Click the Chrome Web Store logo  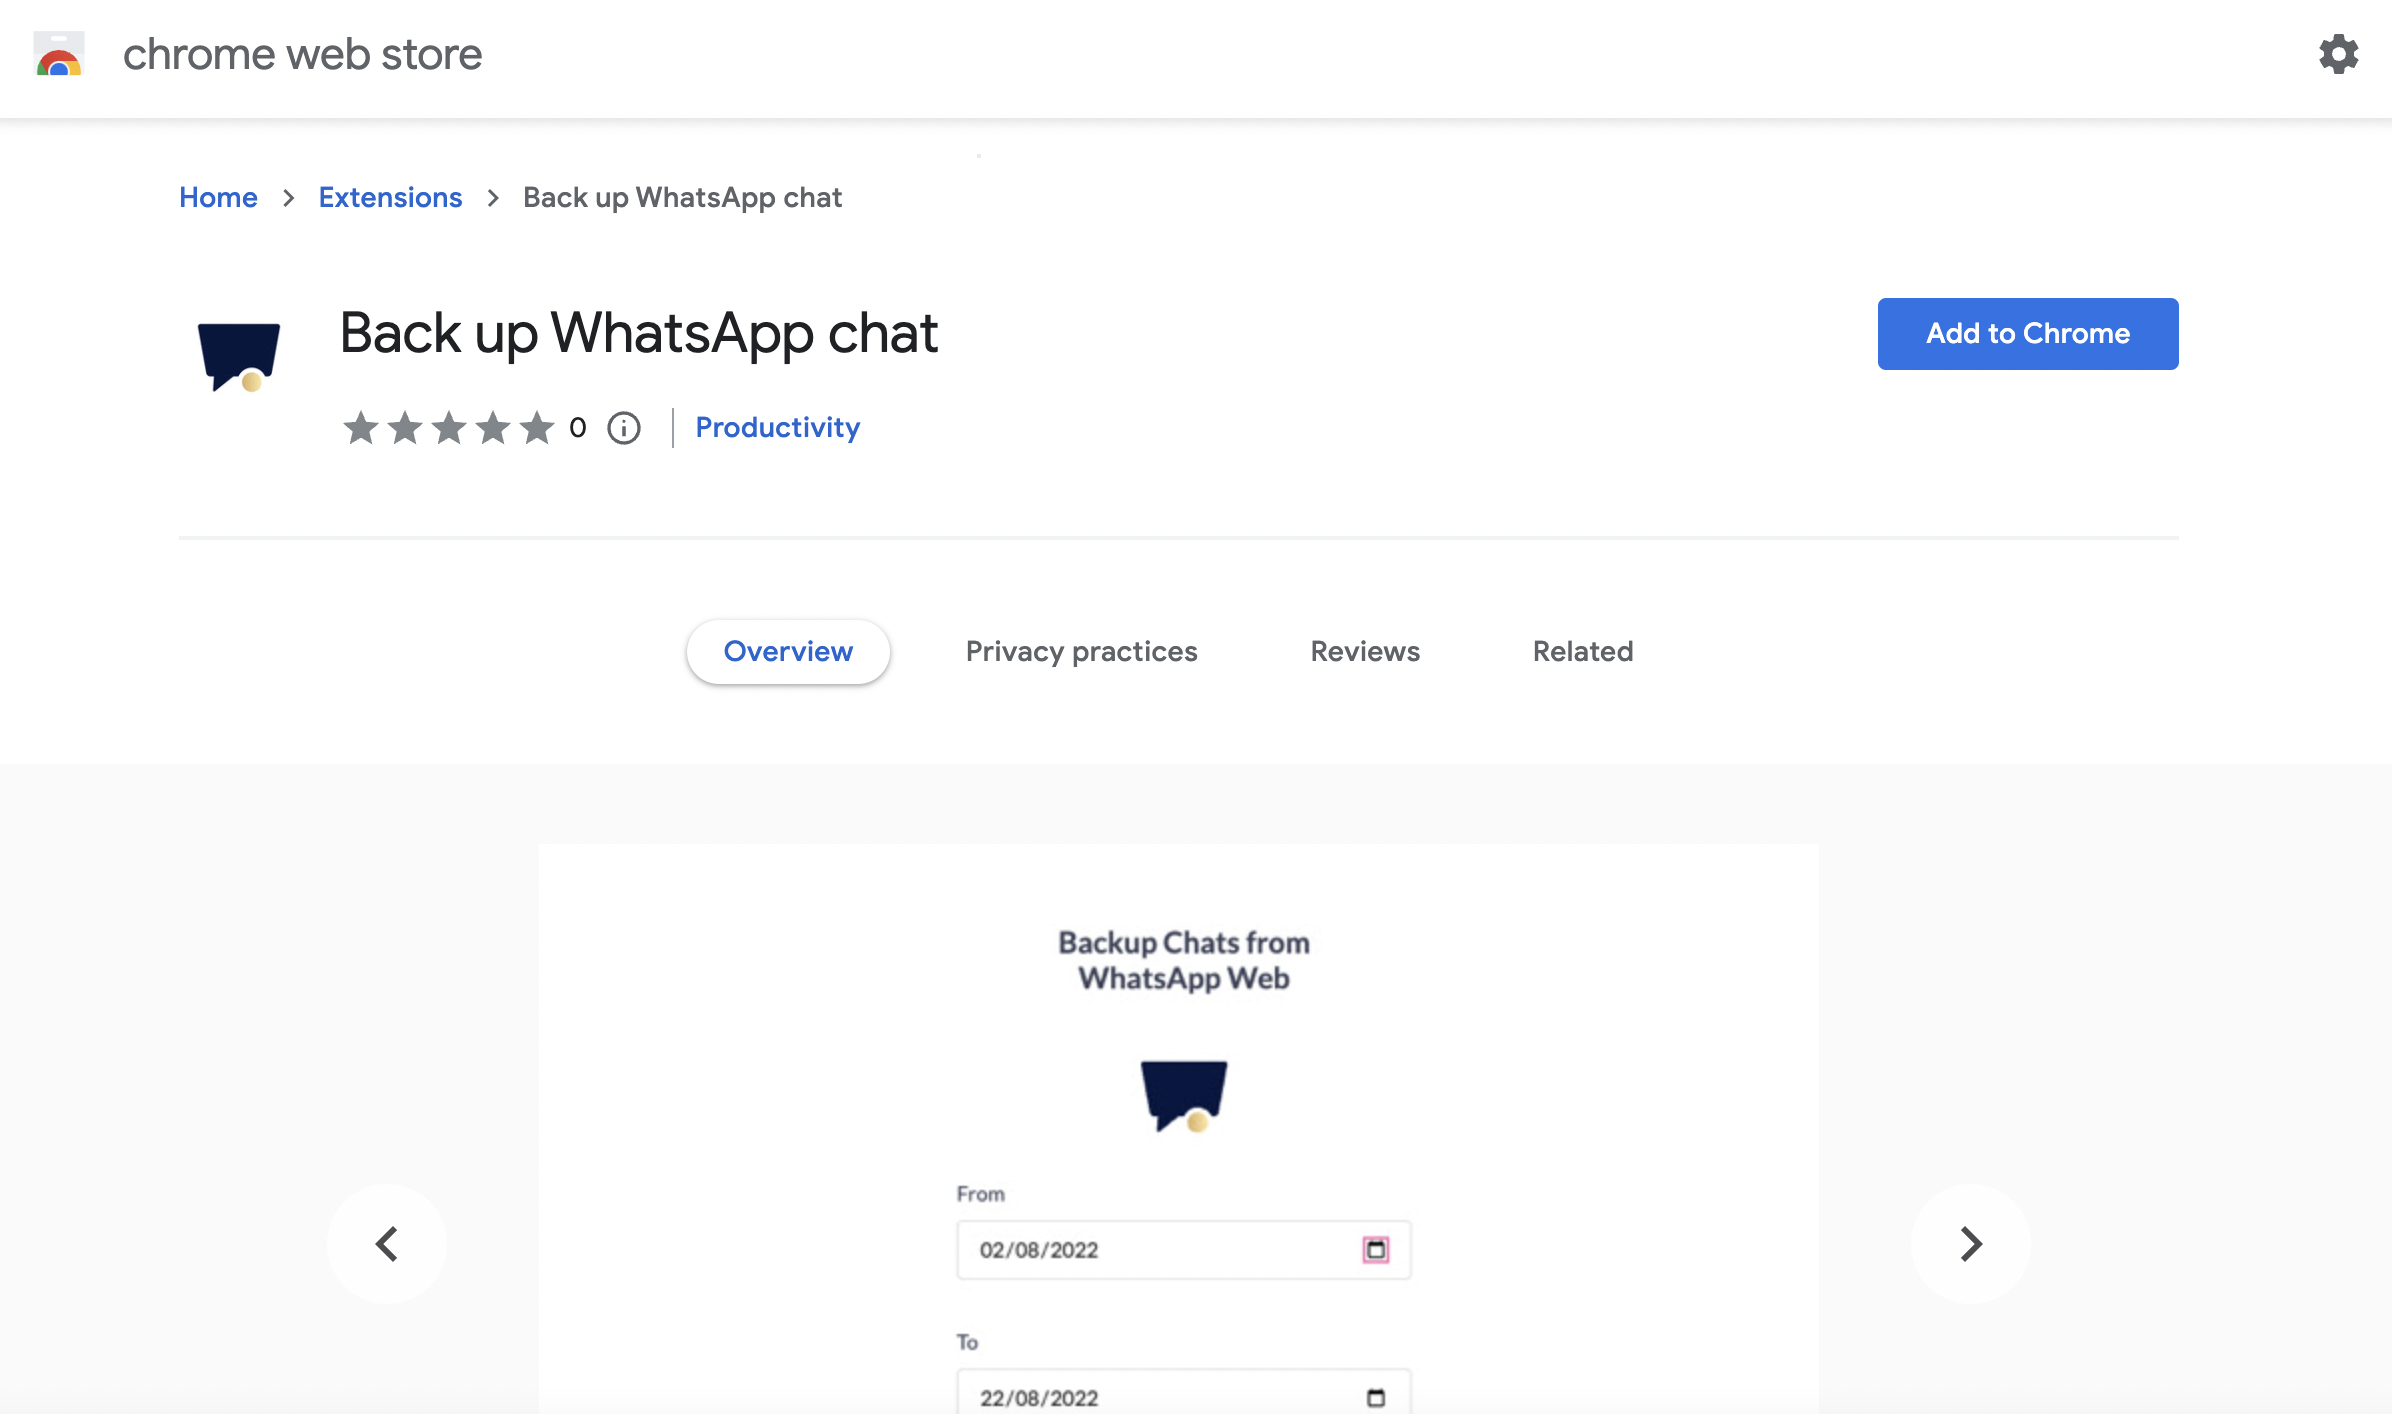point(59,54)
